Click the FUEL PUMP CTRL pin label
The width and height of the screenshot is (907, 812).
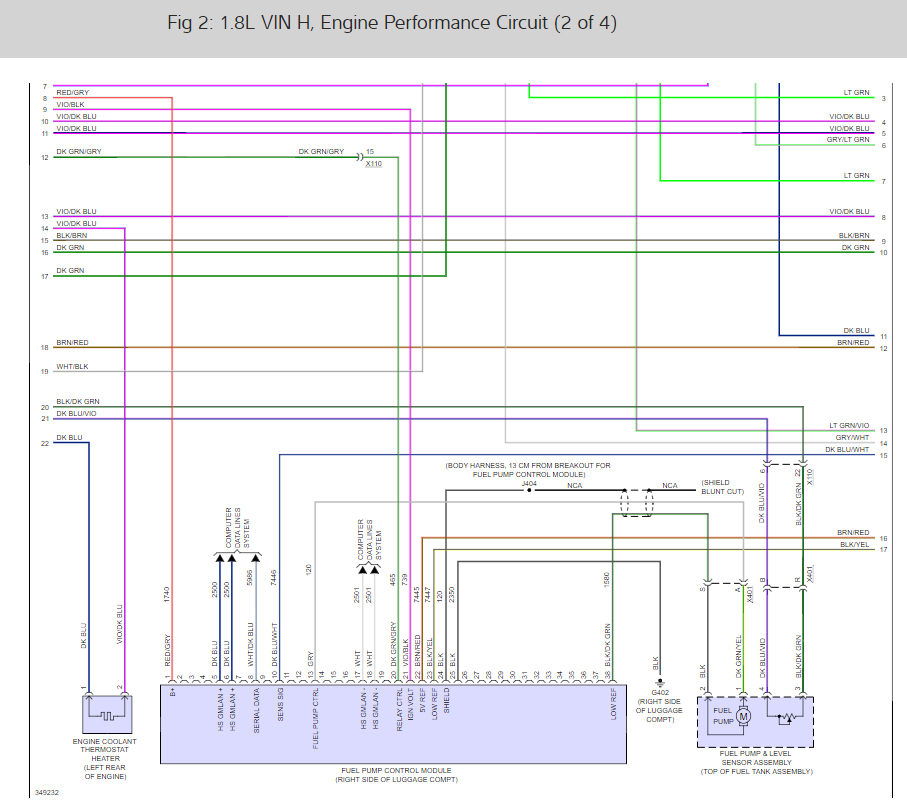[x=316, y=718]
